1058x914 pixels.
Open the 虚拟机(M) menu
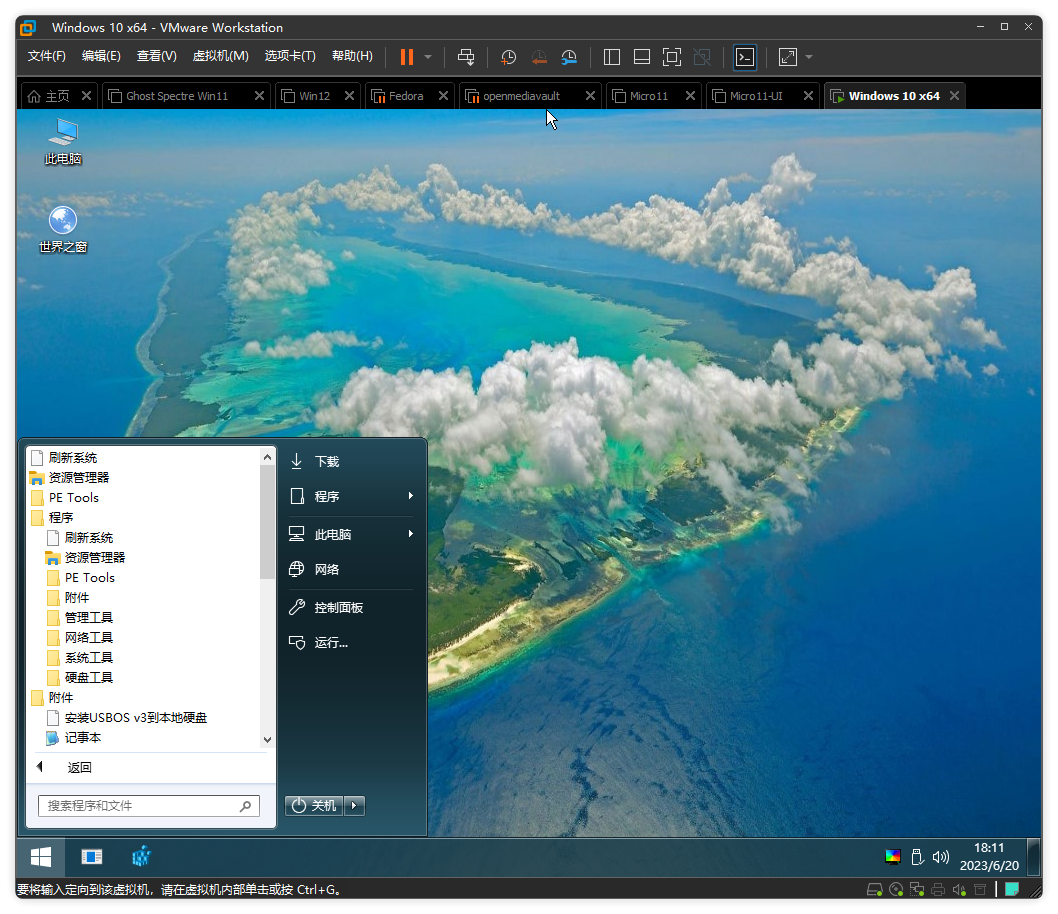point(220,56)
